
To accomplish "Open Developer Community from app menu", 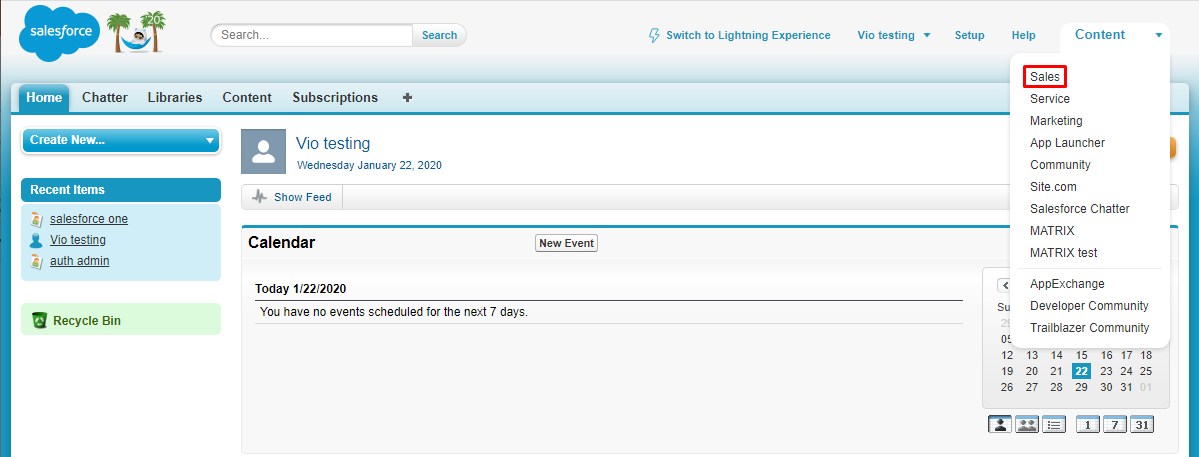I will coord(1090,306).
